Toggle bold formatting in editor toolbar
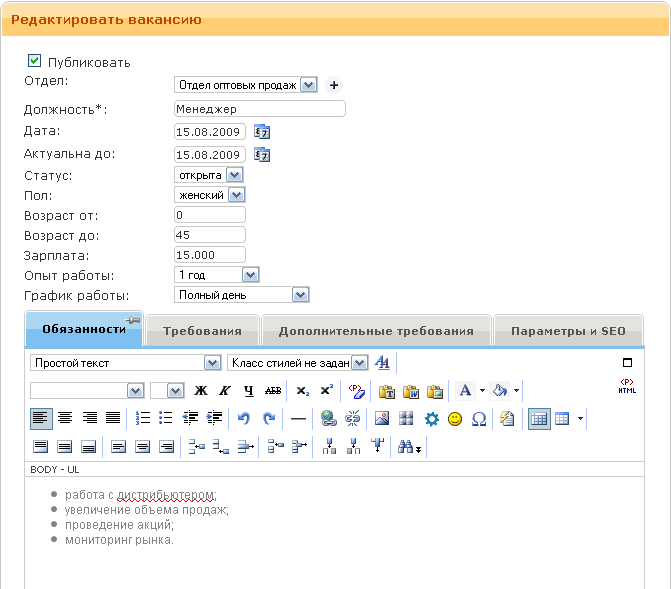The image size is (671, 589). (x=201, y=391)
